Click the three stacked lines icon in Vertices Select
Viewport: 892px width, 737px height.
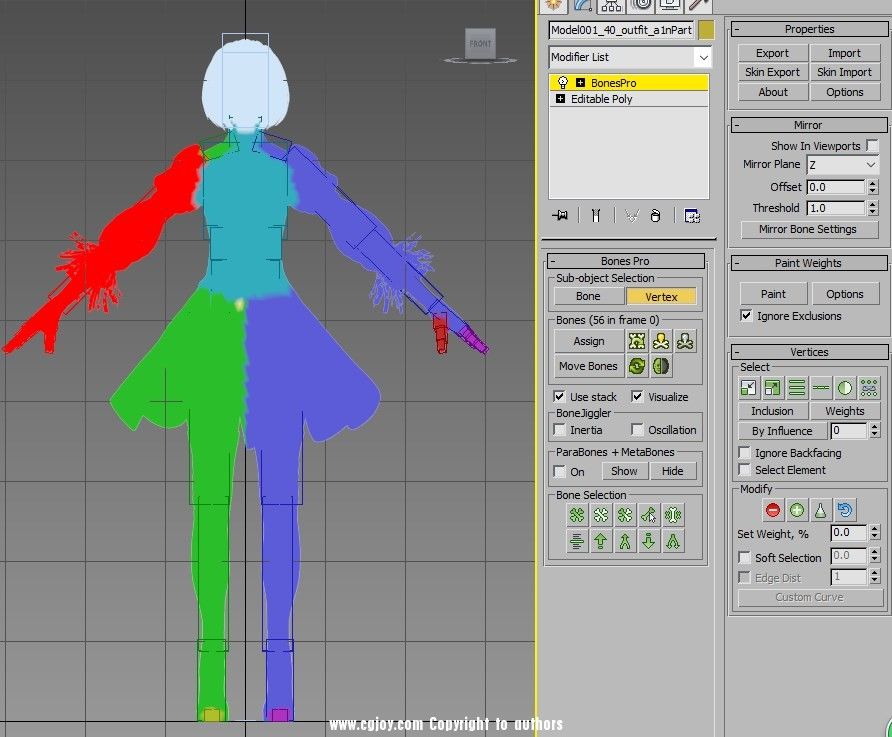796,388
